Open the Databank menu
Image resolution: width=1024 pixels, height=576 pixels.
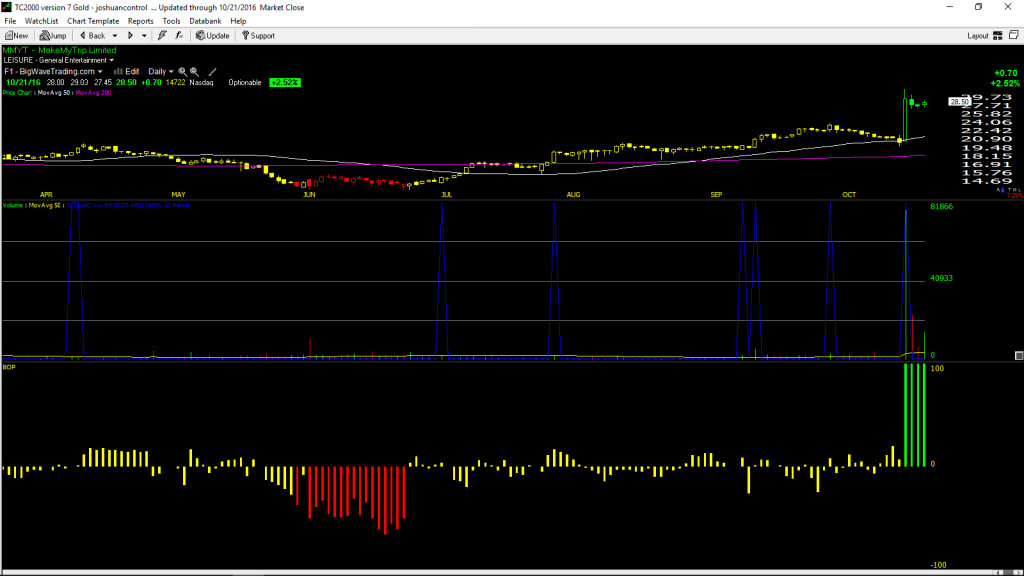[205, 22]
